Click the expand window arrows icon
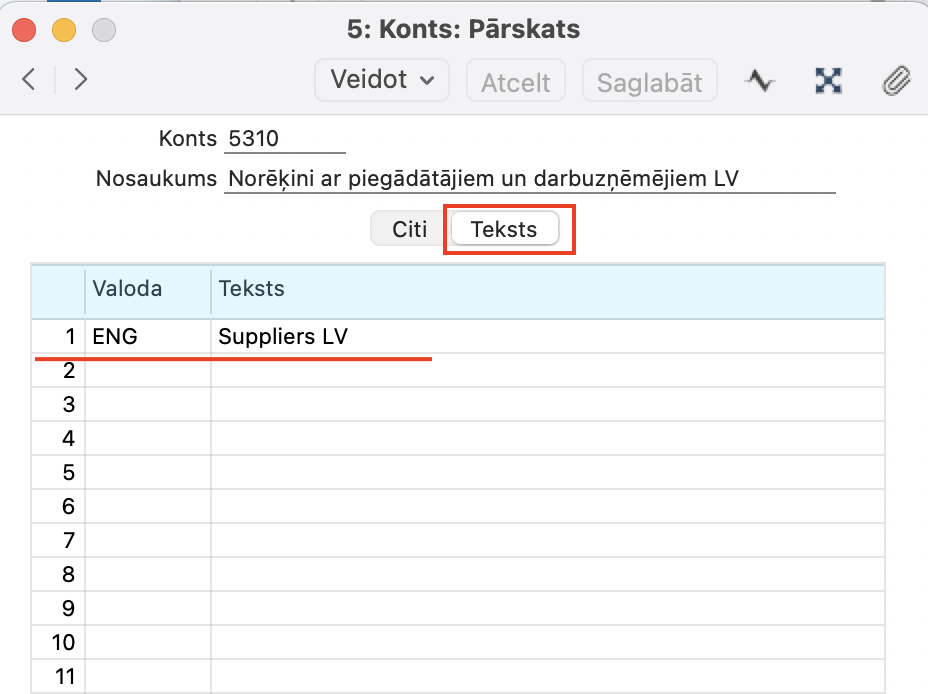928x694 pixels. point(828,81)
